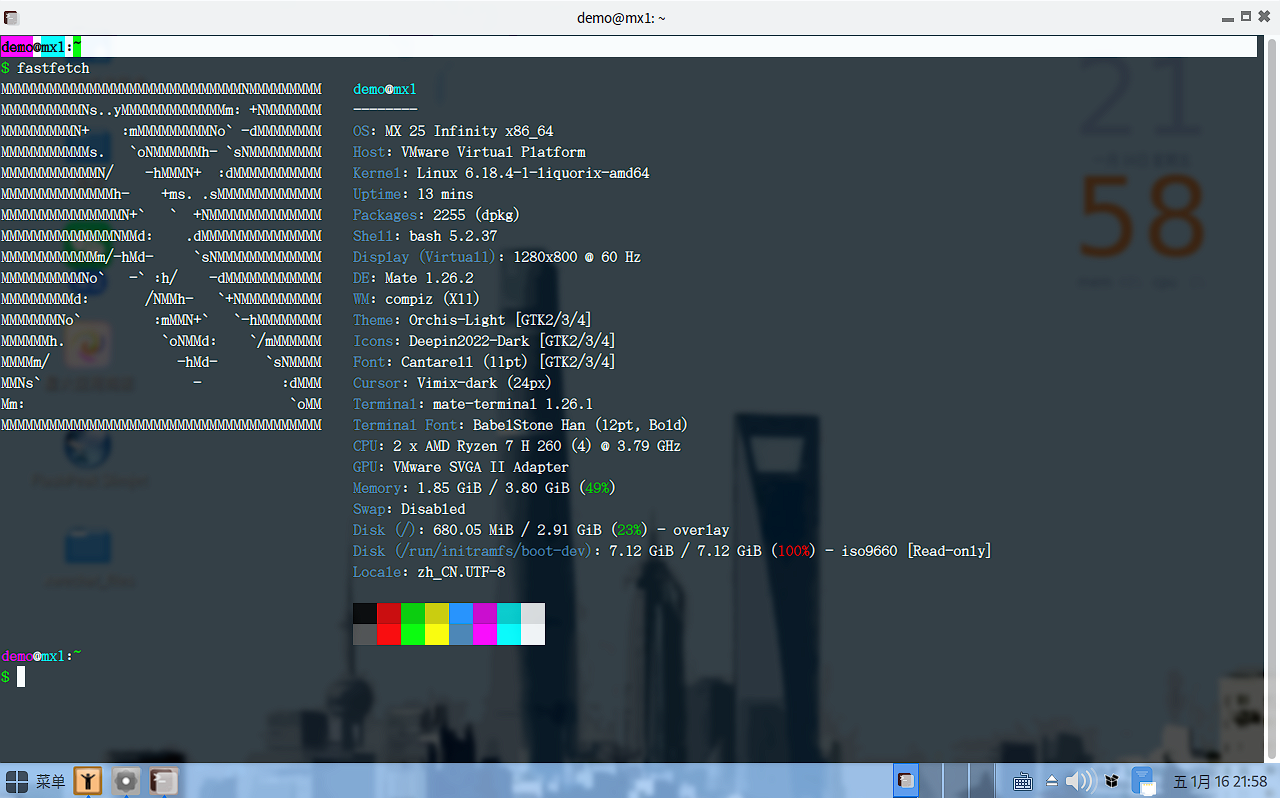Click the eject removable media tray icon

(1052, 781)
